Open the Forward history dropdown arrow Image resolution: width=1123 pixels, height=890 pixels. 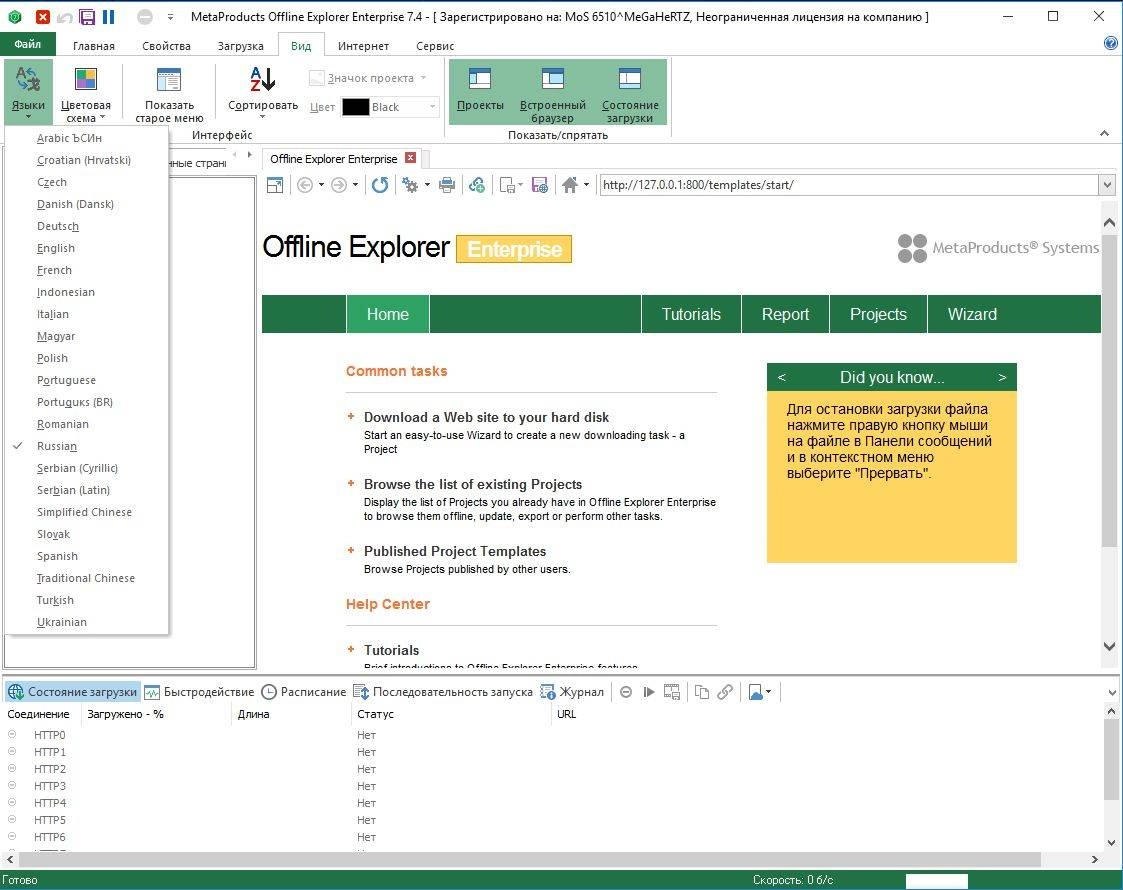click(355, 185)
